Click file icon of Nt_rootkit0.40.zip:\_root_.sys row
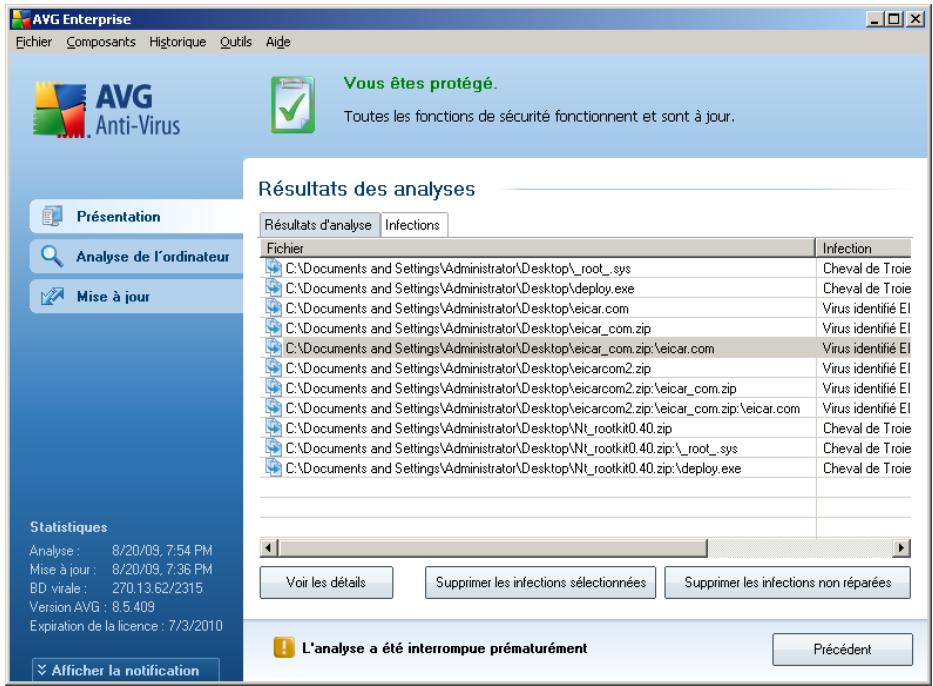This screenshot has height=686, width=933. (x=273, y=448)
